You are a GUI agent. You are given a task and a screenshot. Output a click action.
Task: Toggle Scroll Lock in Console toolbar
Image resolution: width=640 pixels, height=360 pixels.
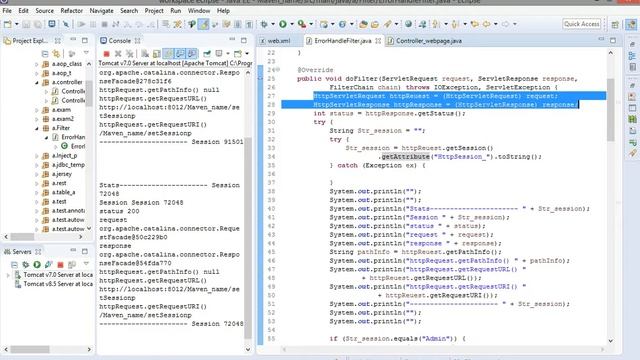click(156, 54)
